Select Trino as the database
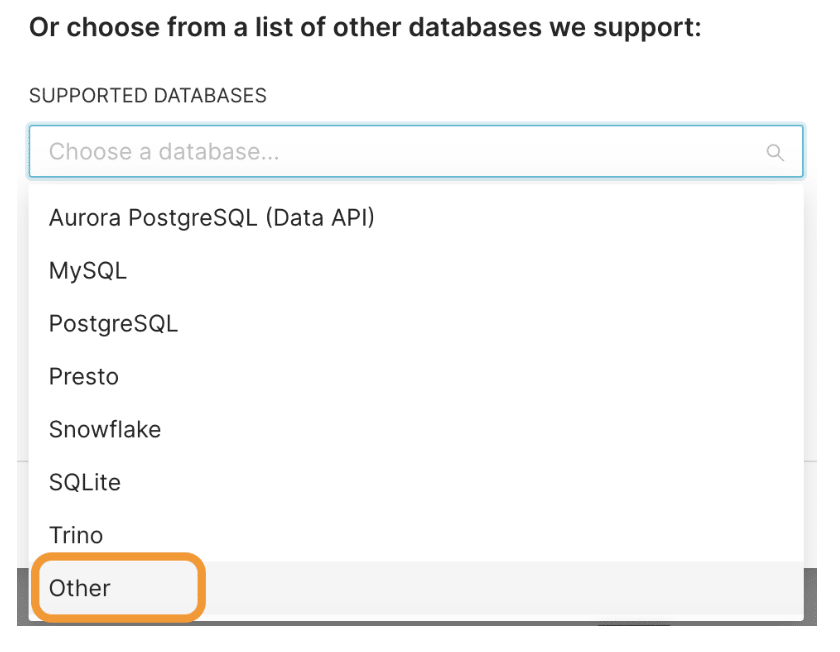 click(416, 535)
